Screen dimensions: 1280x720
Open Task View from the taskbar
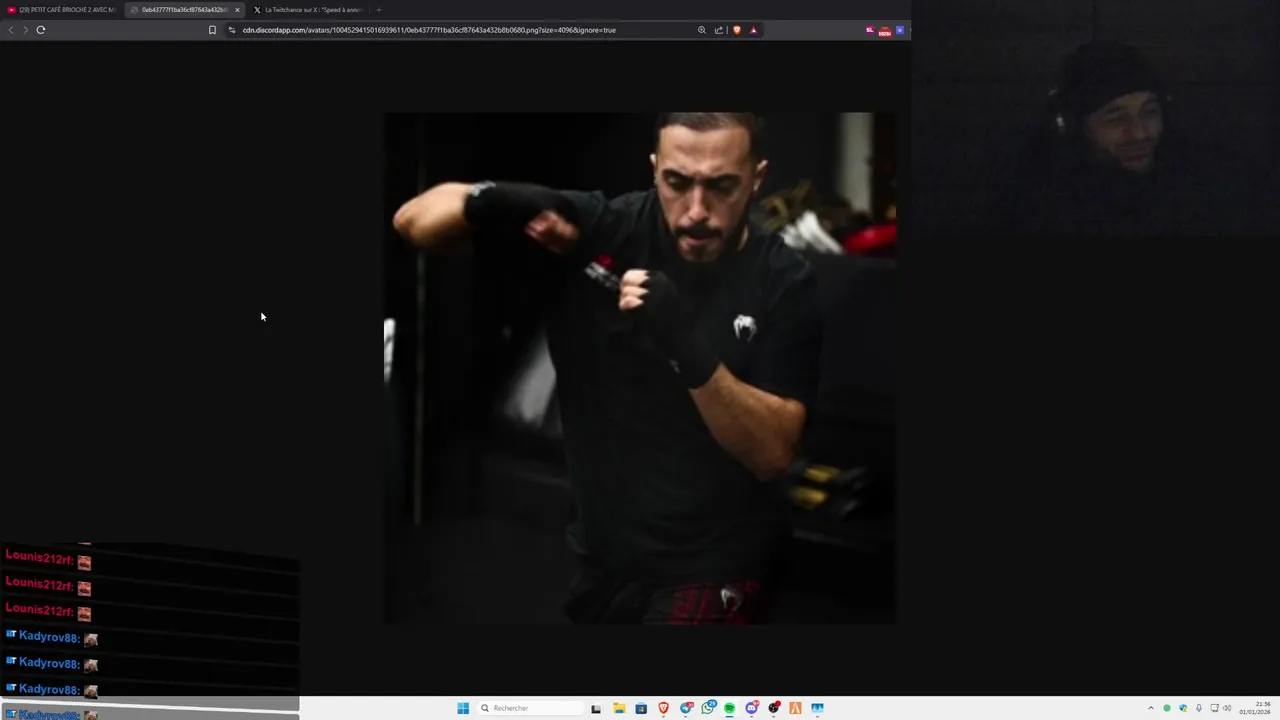pos(596,708)
